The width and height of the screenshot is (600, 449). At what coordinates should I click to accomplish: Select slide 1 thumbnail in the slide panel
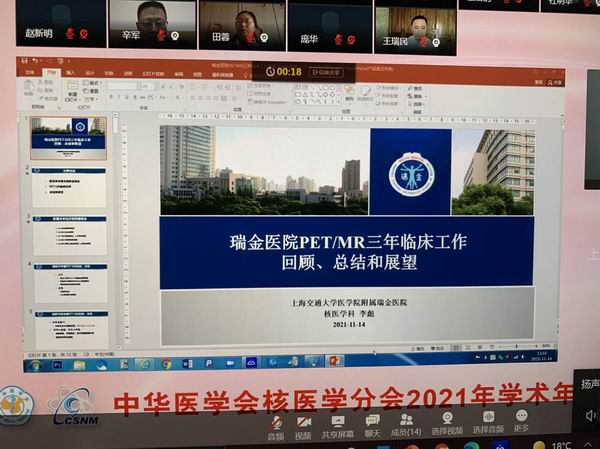point(68,138)
